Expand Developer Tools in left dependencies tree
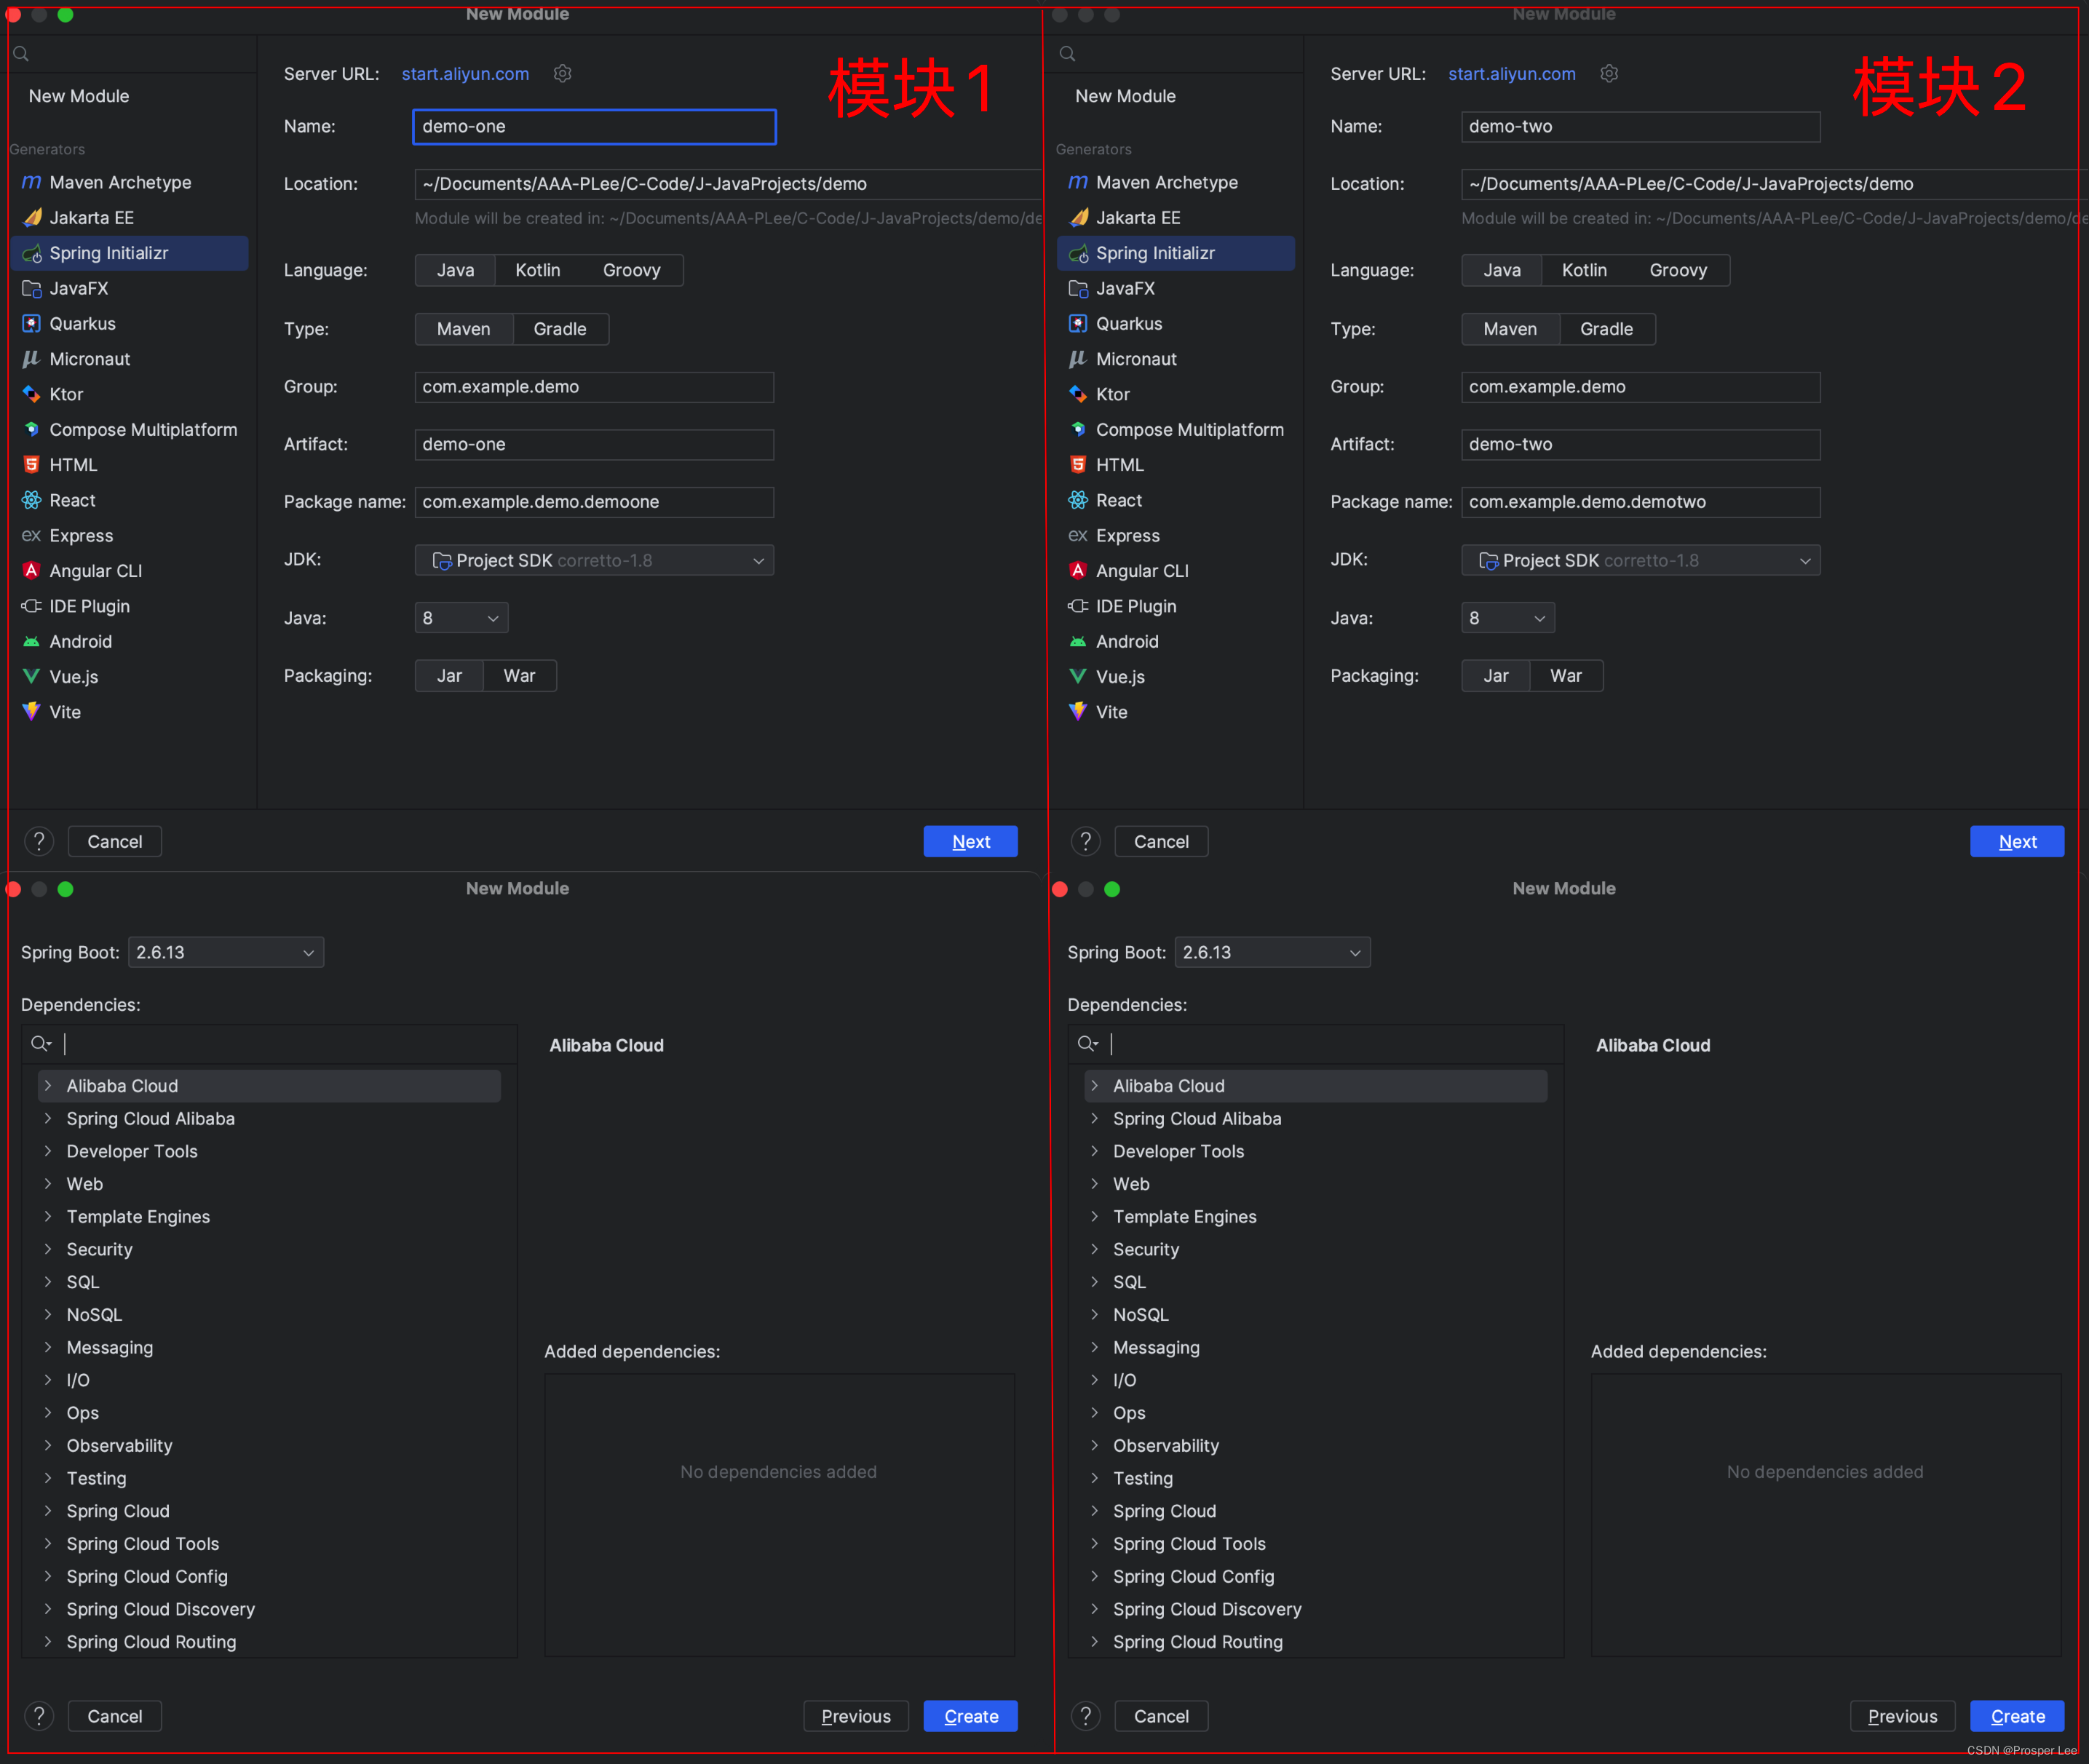This screenshot has height=1764, width=2089. [x=48, y=1151]
